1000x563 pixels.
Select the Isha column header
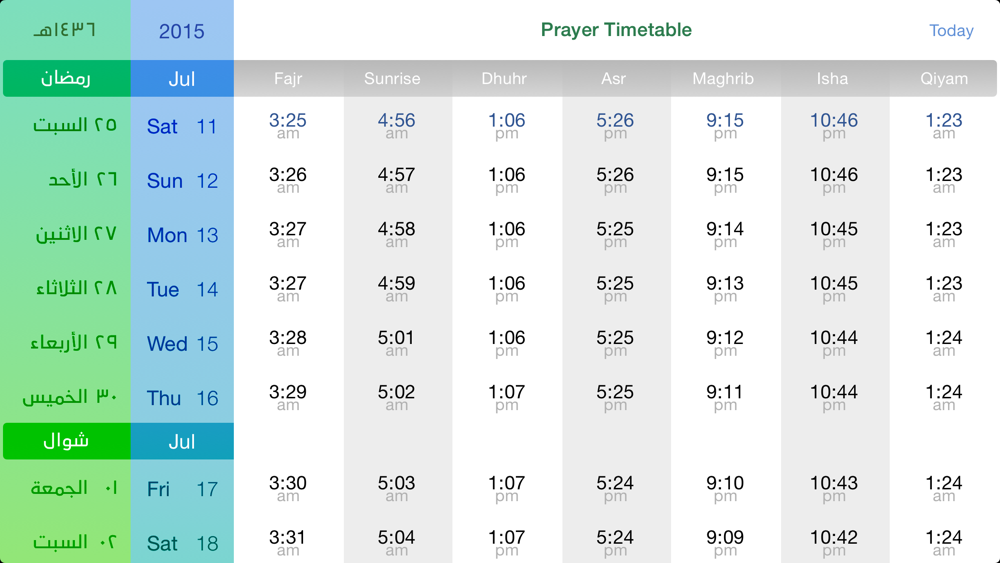pos(832,78)
